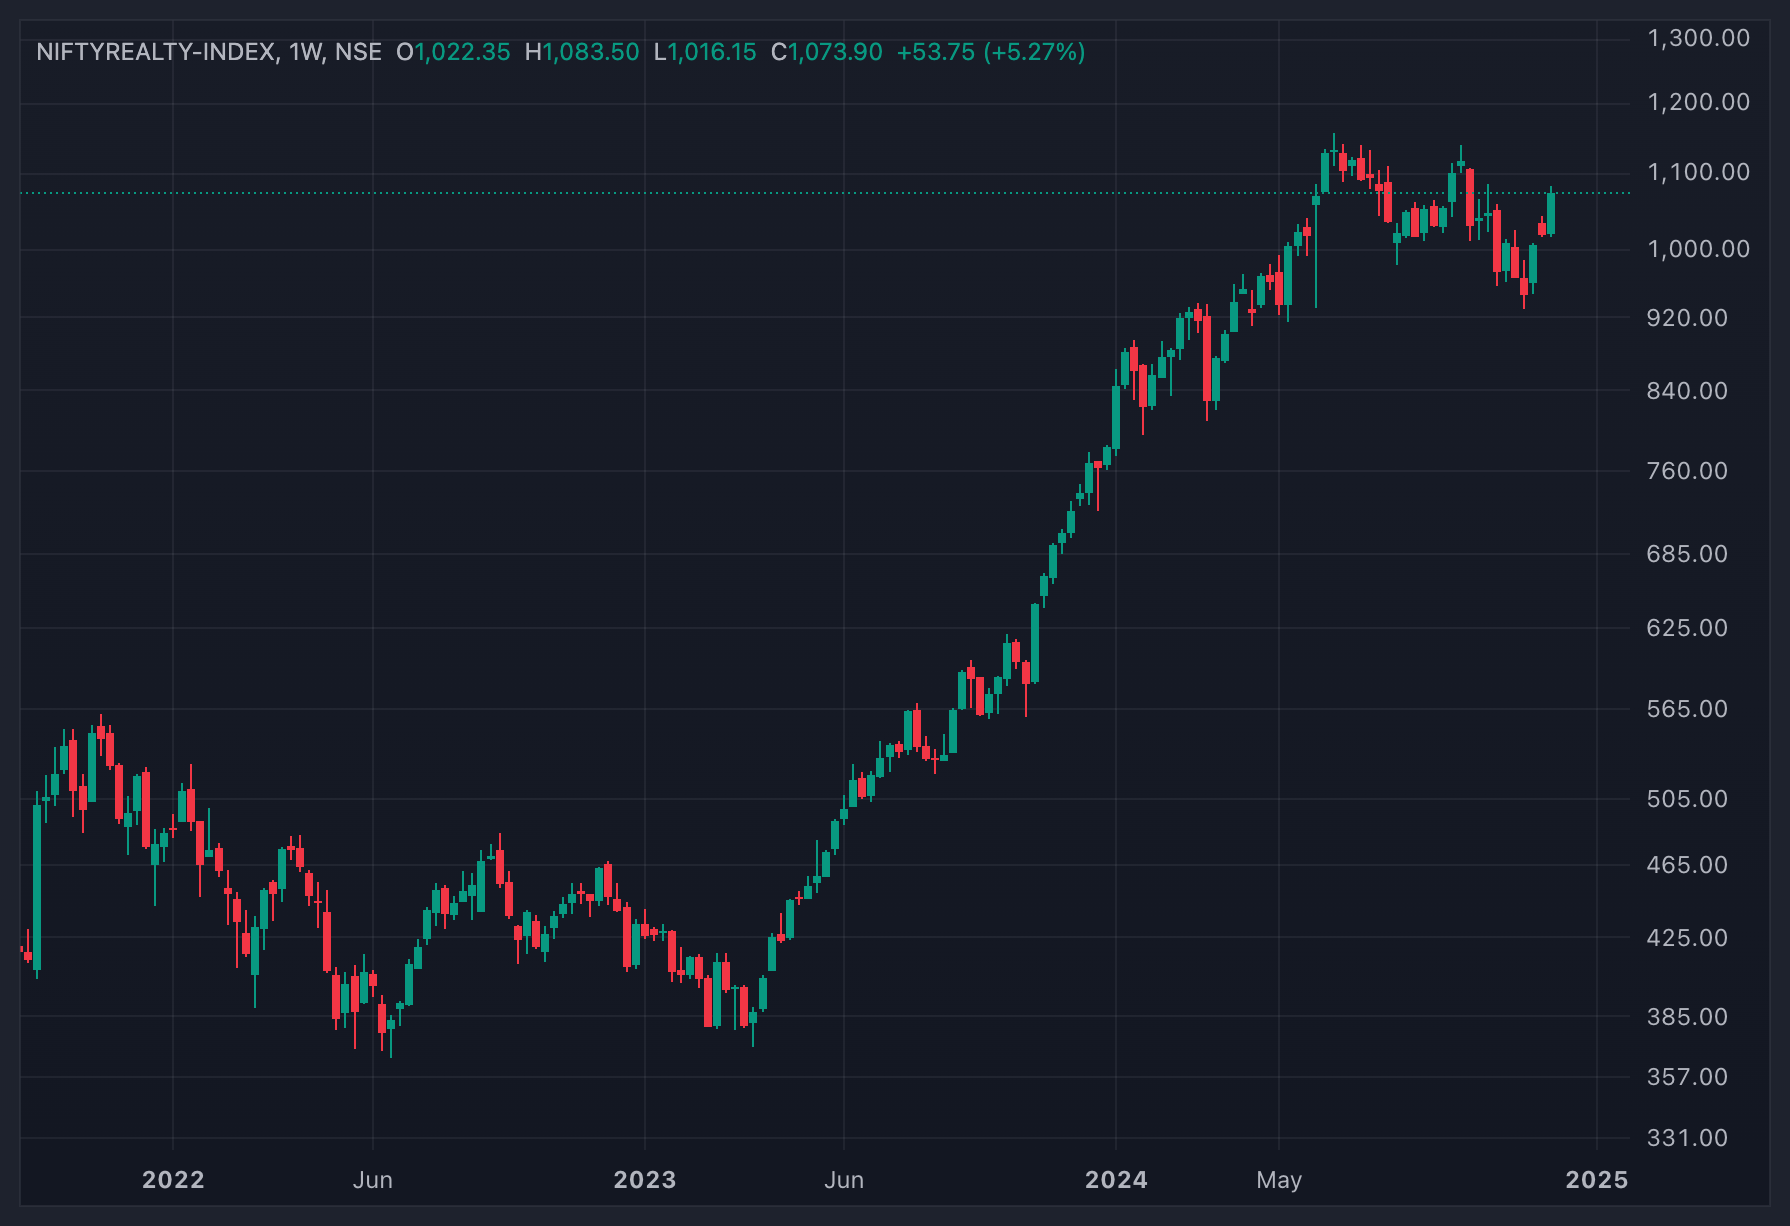Click the 505.00 price scale label
Image resolution: width=1790 pixels, height=1226 pixels.
tap(1687, 799)
